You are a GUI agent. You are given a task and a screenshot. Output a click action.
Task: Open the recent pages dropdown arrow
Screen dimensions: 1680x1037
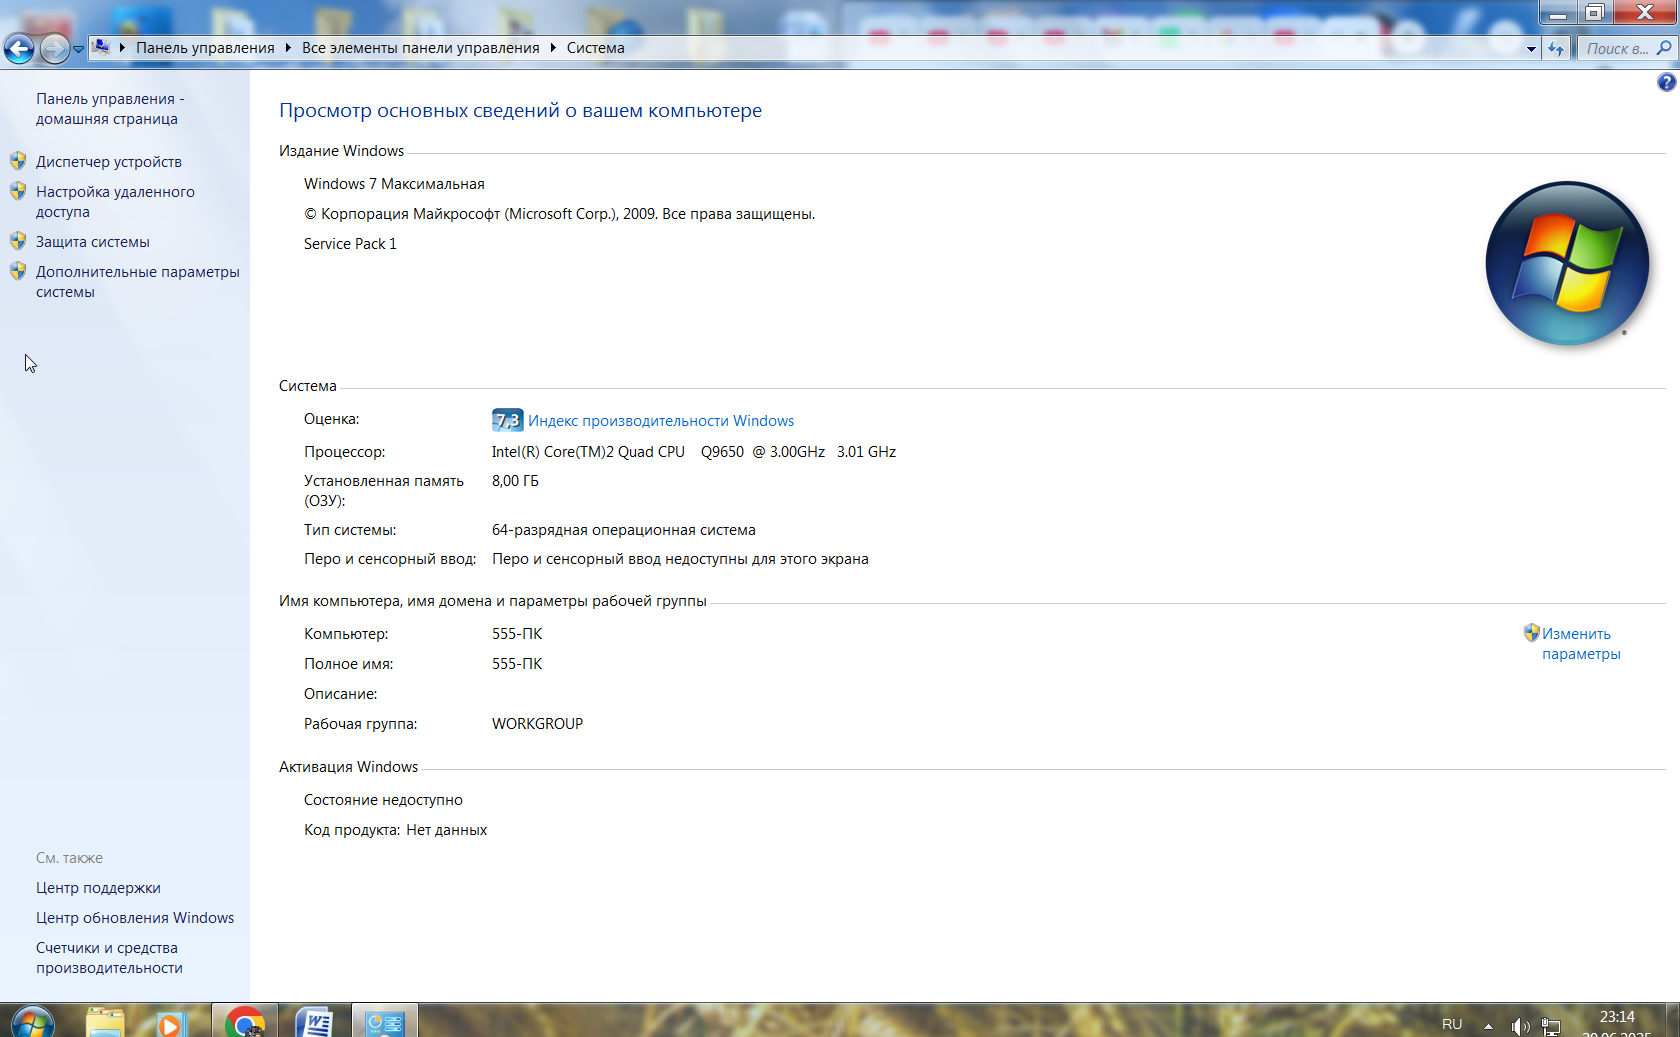[x=78, y=49]
